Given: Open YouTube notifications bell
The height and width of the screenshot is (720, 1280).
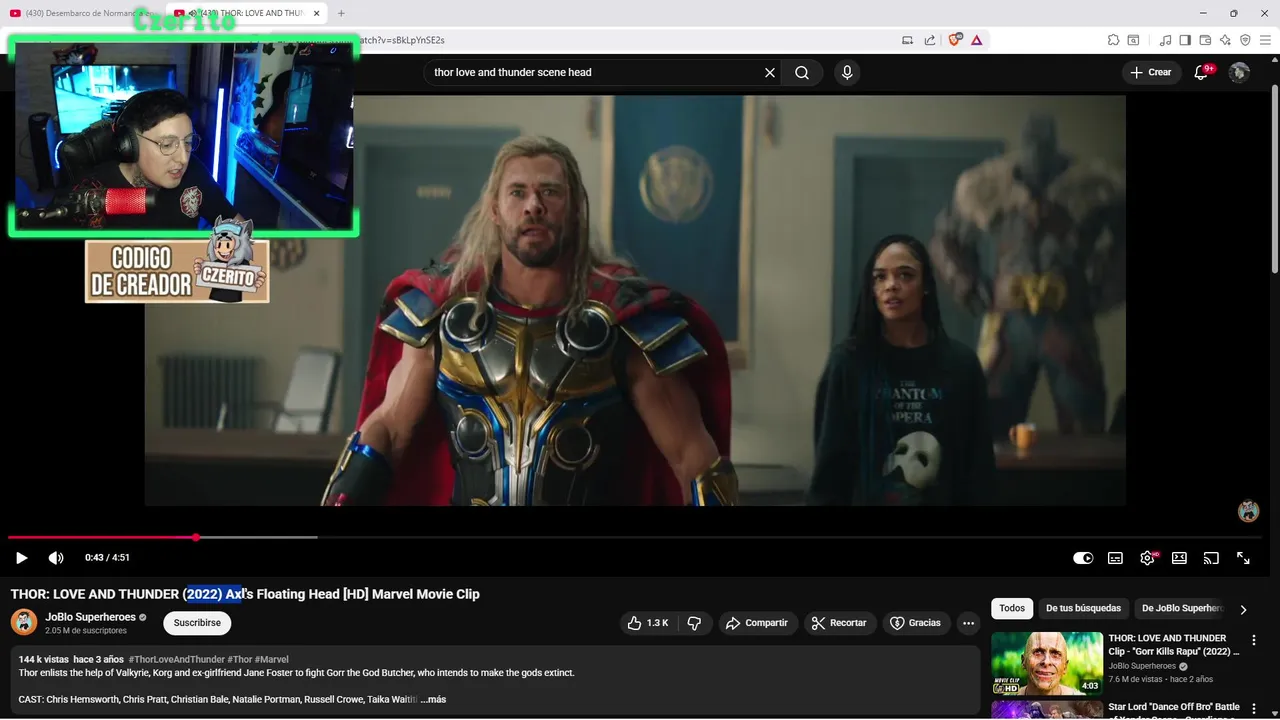Looking at the screenshot, I should coord(1202,72).
